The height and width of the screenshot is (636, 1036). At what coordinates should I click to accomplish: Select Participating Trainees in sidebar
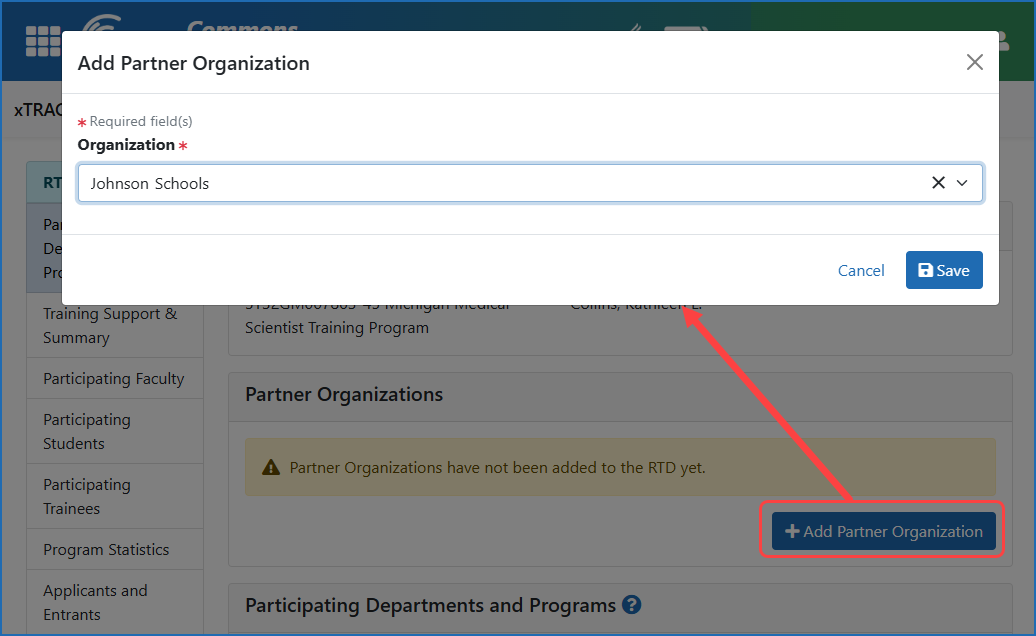[x=115, y=496]
